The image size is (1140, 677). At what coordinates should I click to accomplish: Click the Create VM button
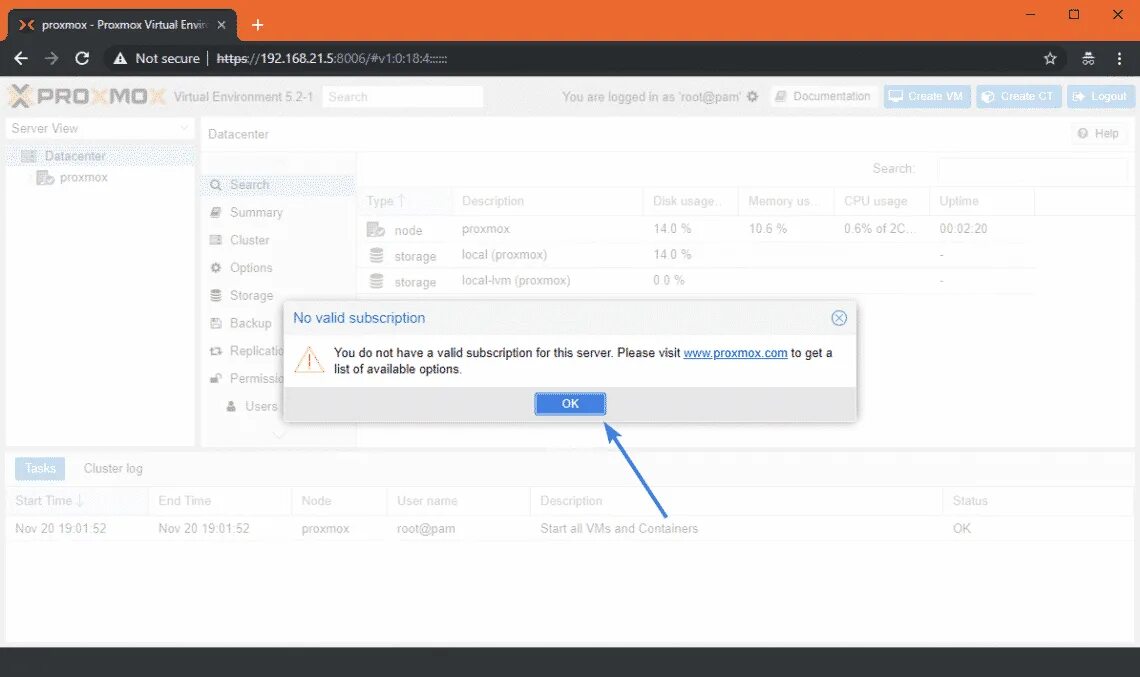tap(927, 96)
